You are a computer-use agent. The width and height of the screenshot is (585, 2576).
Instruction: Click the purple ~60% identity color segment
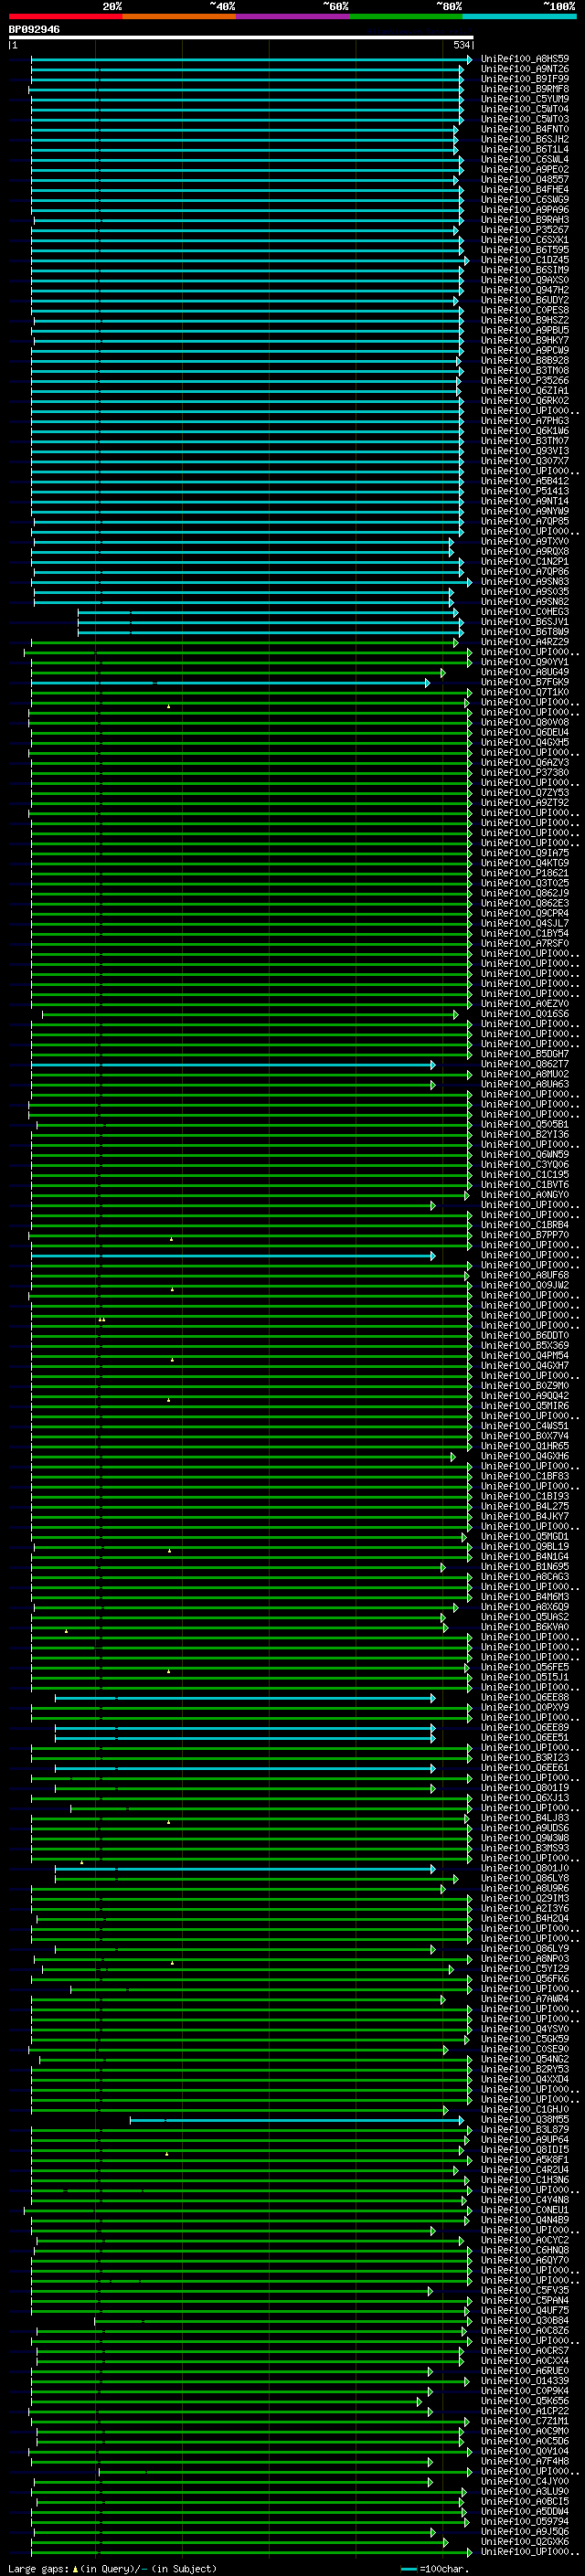click(x=293, y=16)
